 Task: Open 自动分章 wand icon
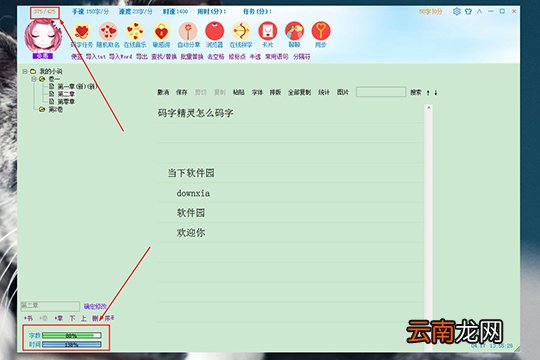(x=188, y=31)
